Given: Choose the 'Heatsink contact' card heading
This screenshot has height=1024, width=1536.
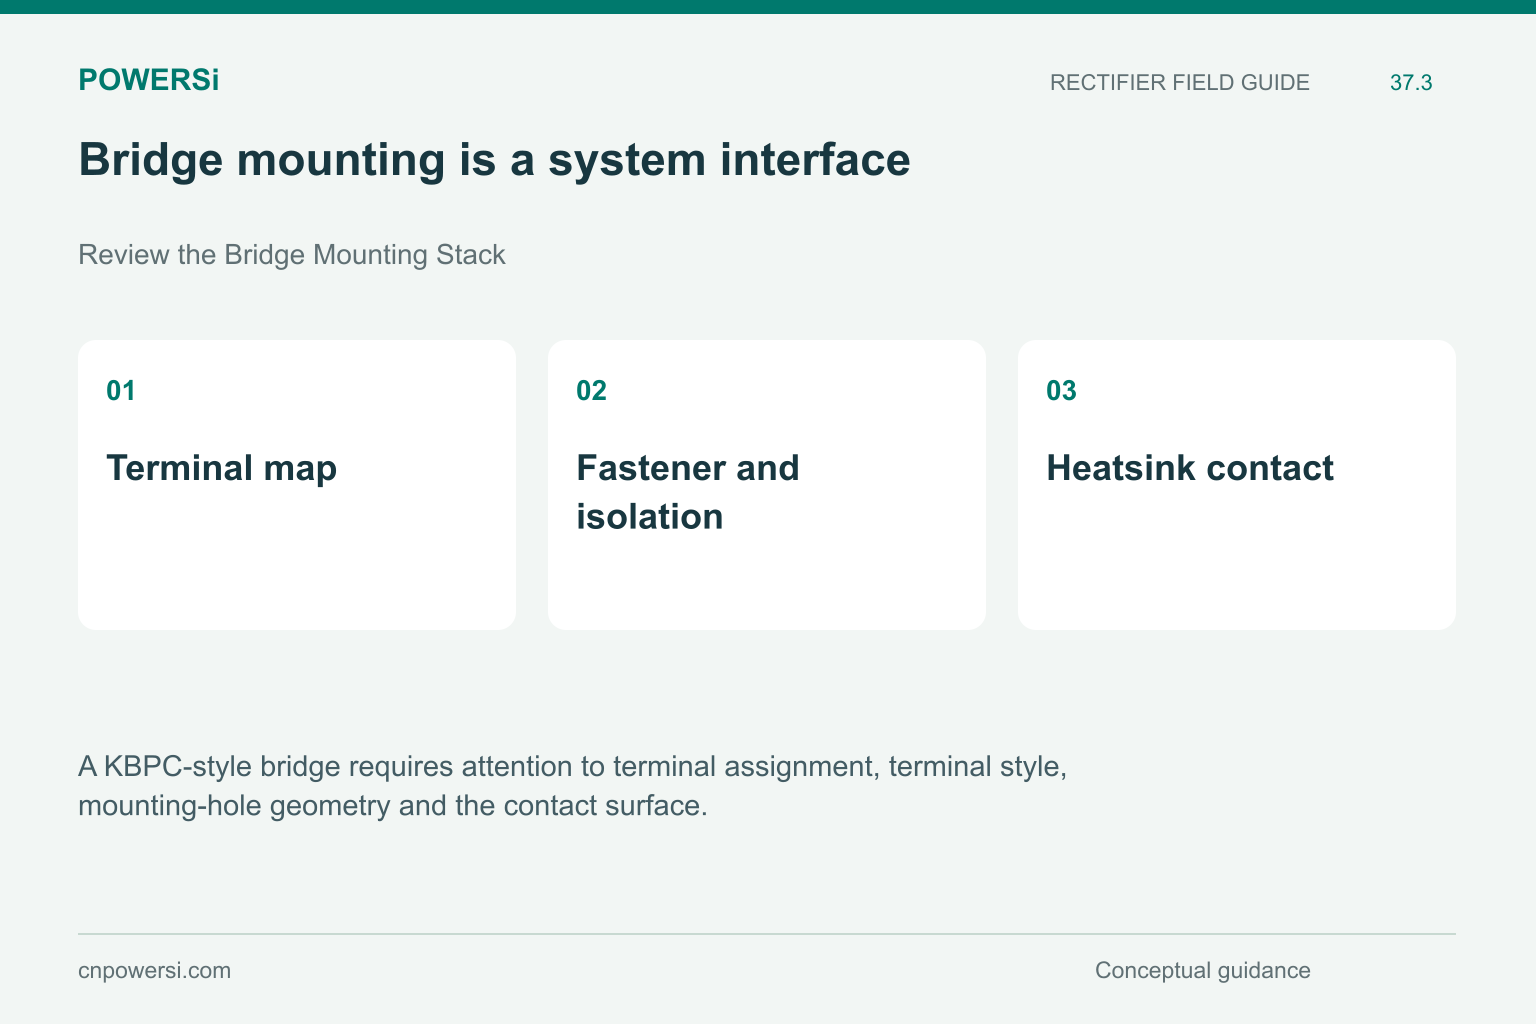Looking at the screenshot, I should (x=1190, y=468).
